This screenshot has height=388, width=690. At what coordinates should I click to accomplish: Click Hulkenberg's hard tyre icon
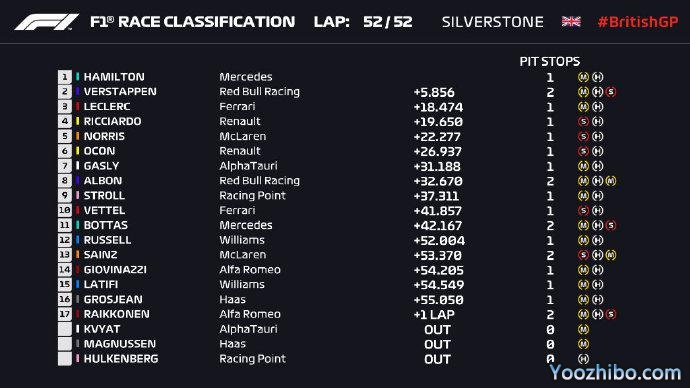coord(583,359)
